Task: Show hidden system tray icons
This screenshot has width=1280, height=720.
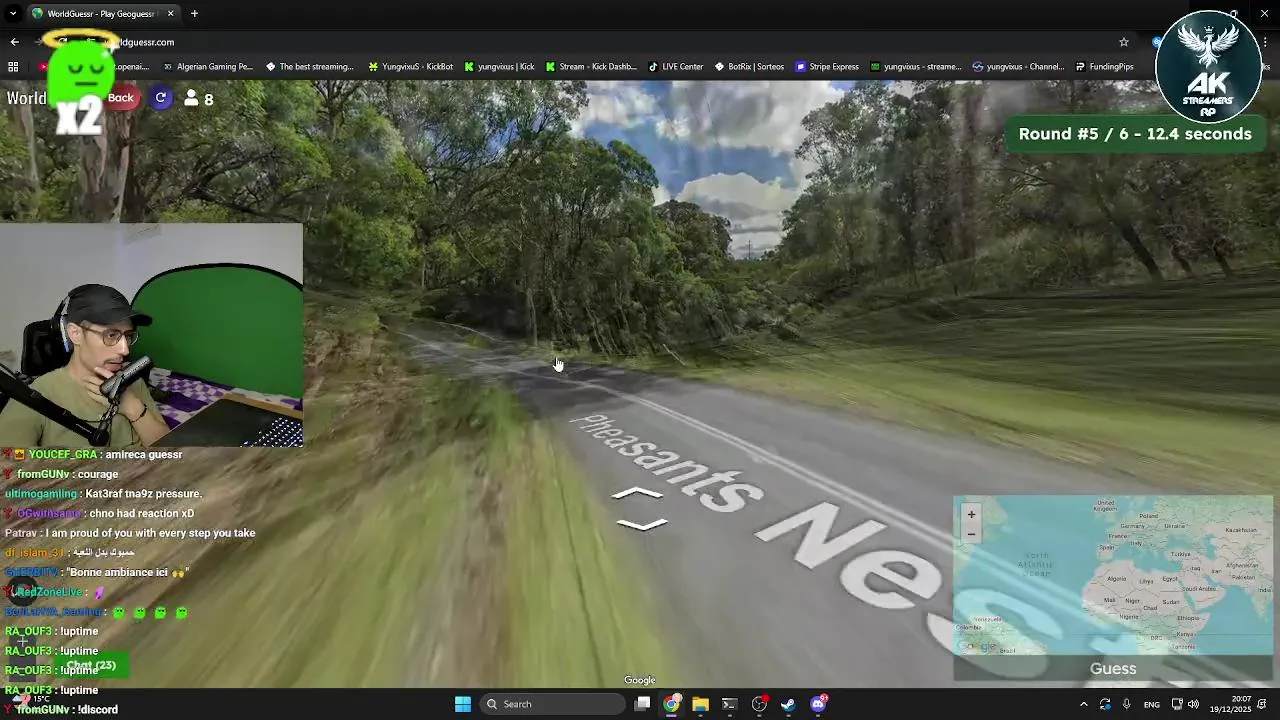Action: (x=1083, y=704)
